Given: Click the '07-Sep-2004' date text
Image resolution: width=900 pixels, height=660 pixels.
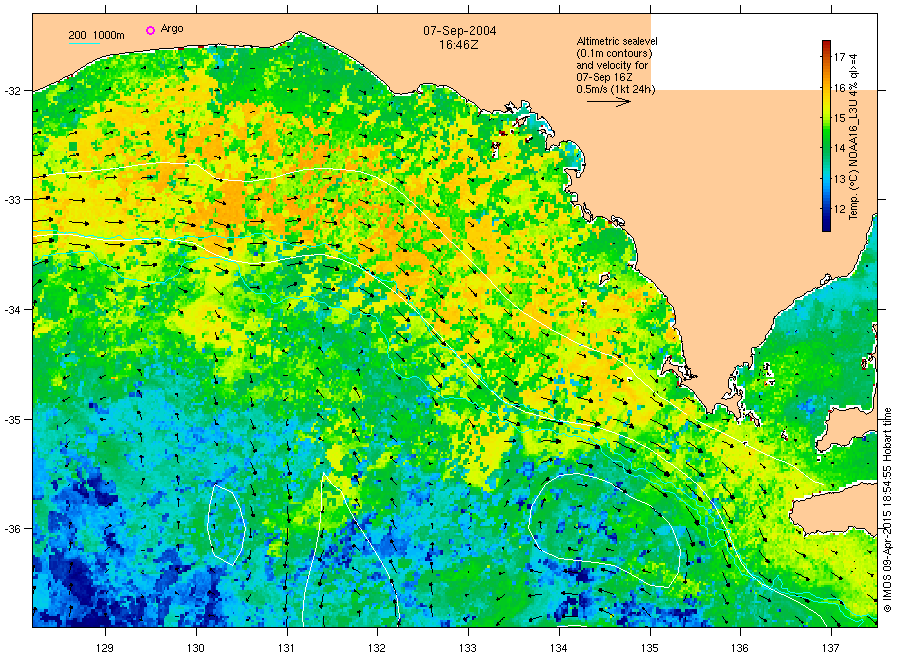Looking at the screenshot, I should [460, 31].
